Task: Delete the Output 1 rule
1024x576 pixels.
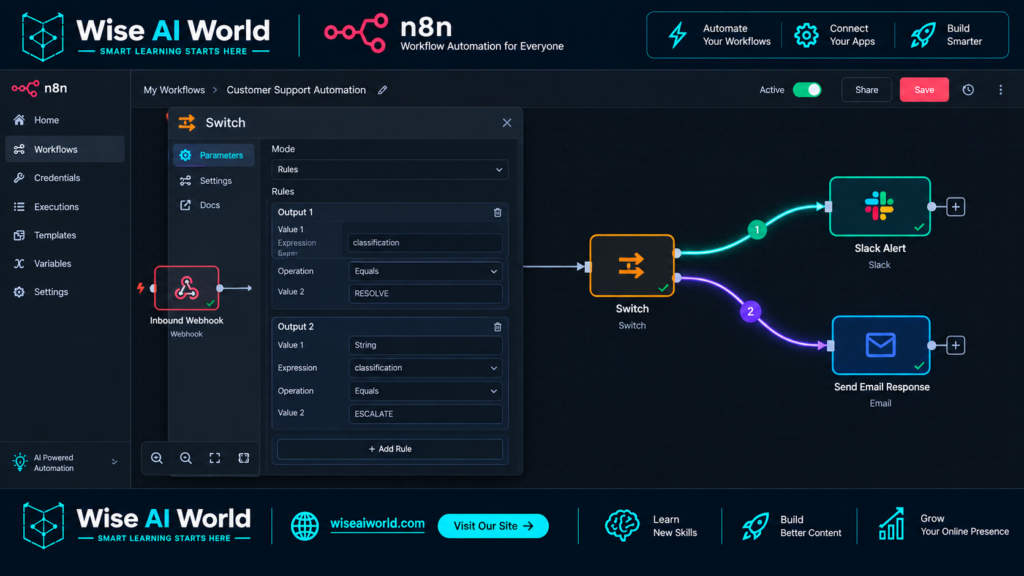Action: pos(498,212)
